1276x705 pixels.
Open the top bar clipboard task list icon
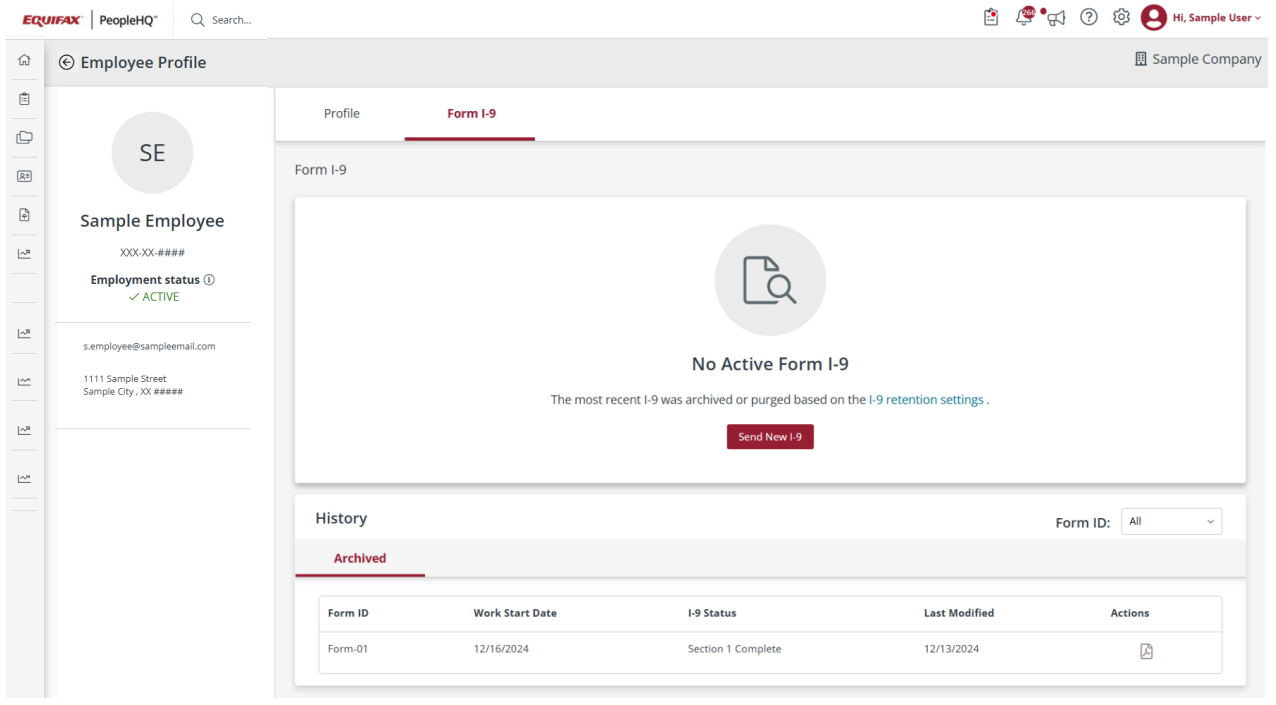991,17
